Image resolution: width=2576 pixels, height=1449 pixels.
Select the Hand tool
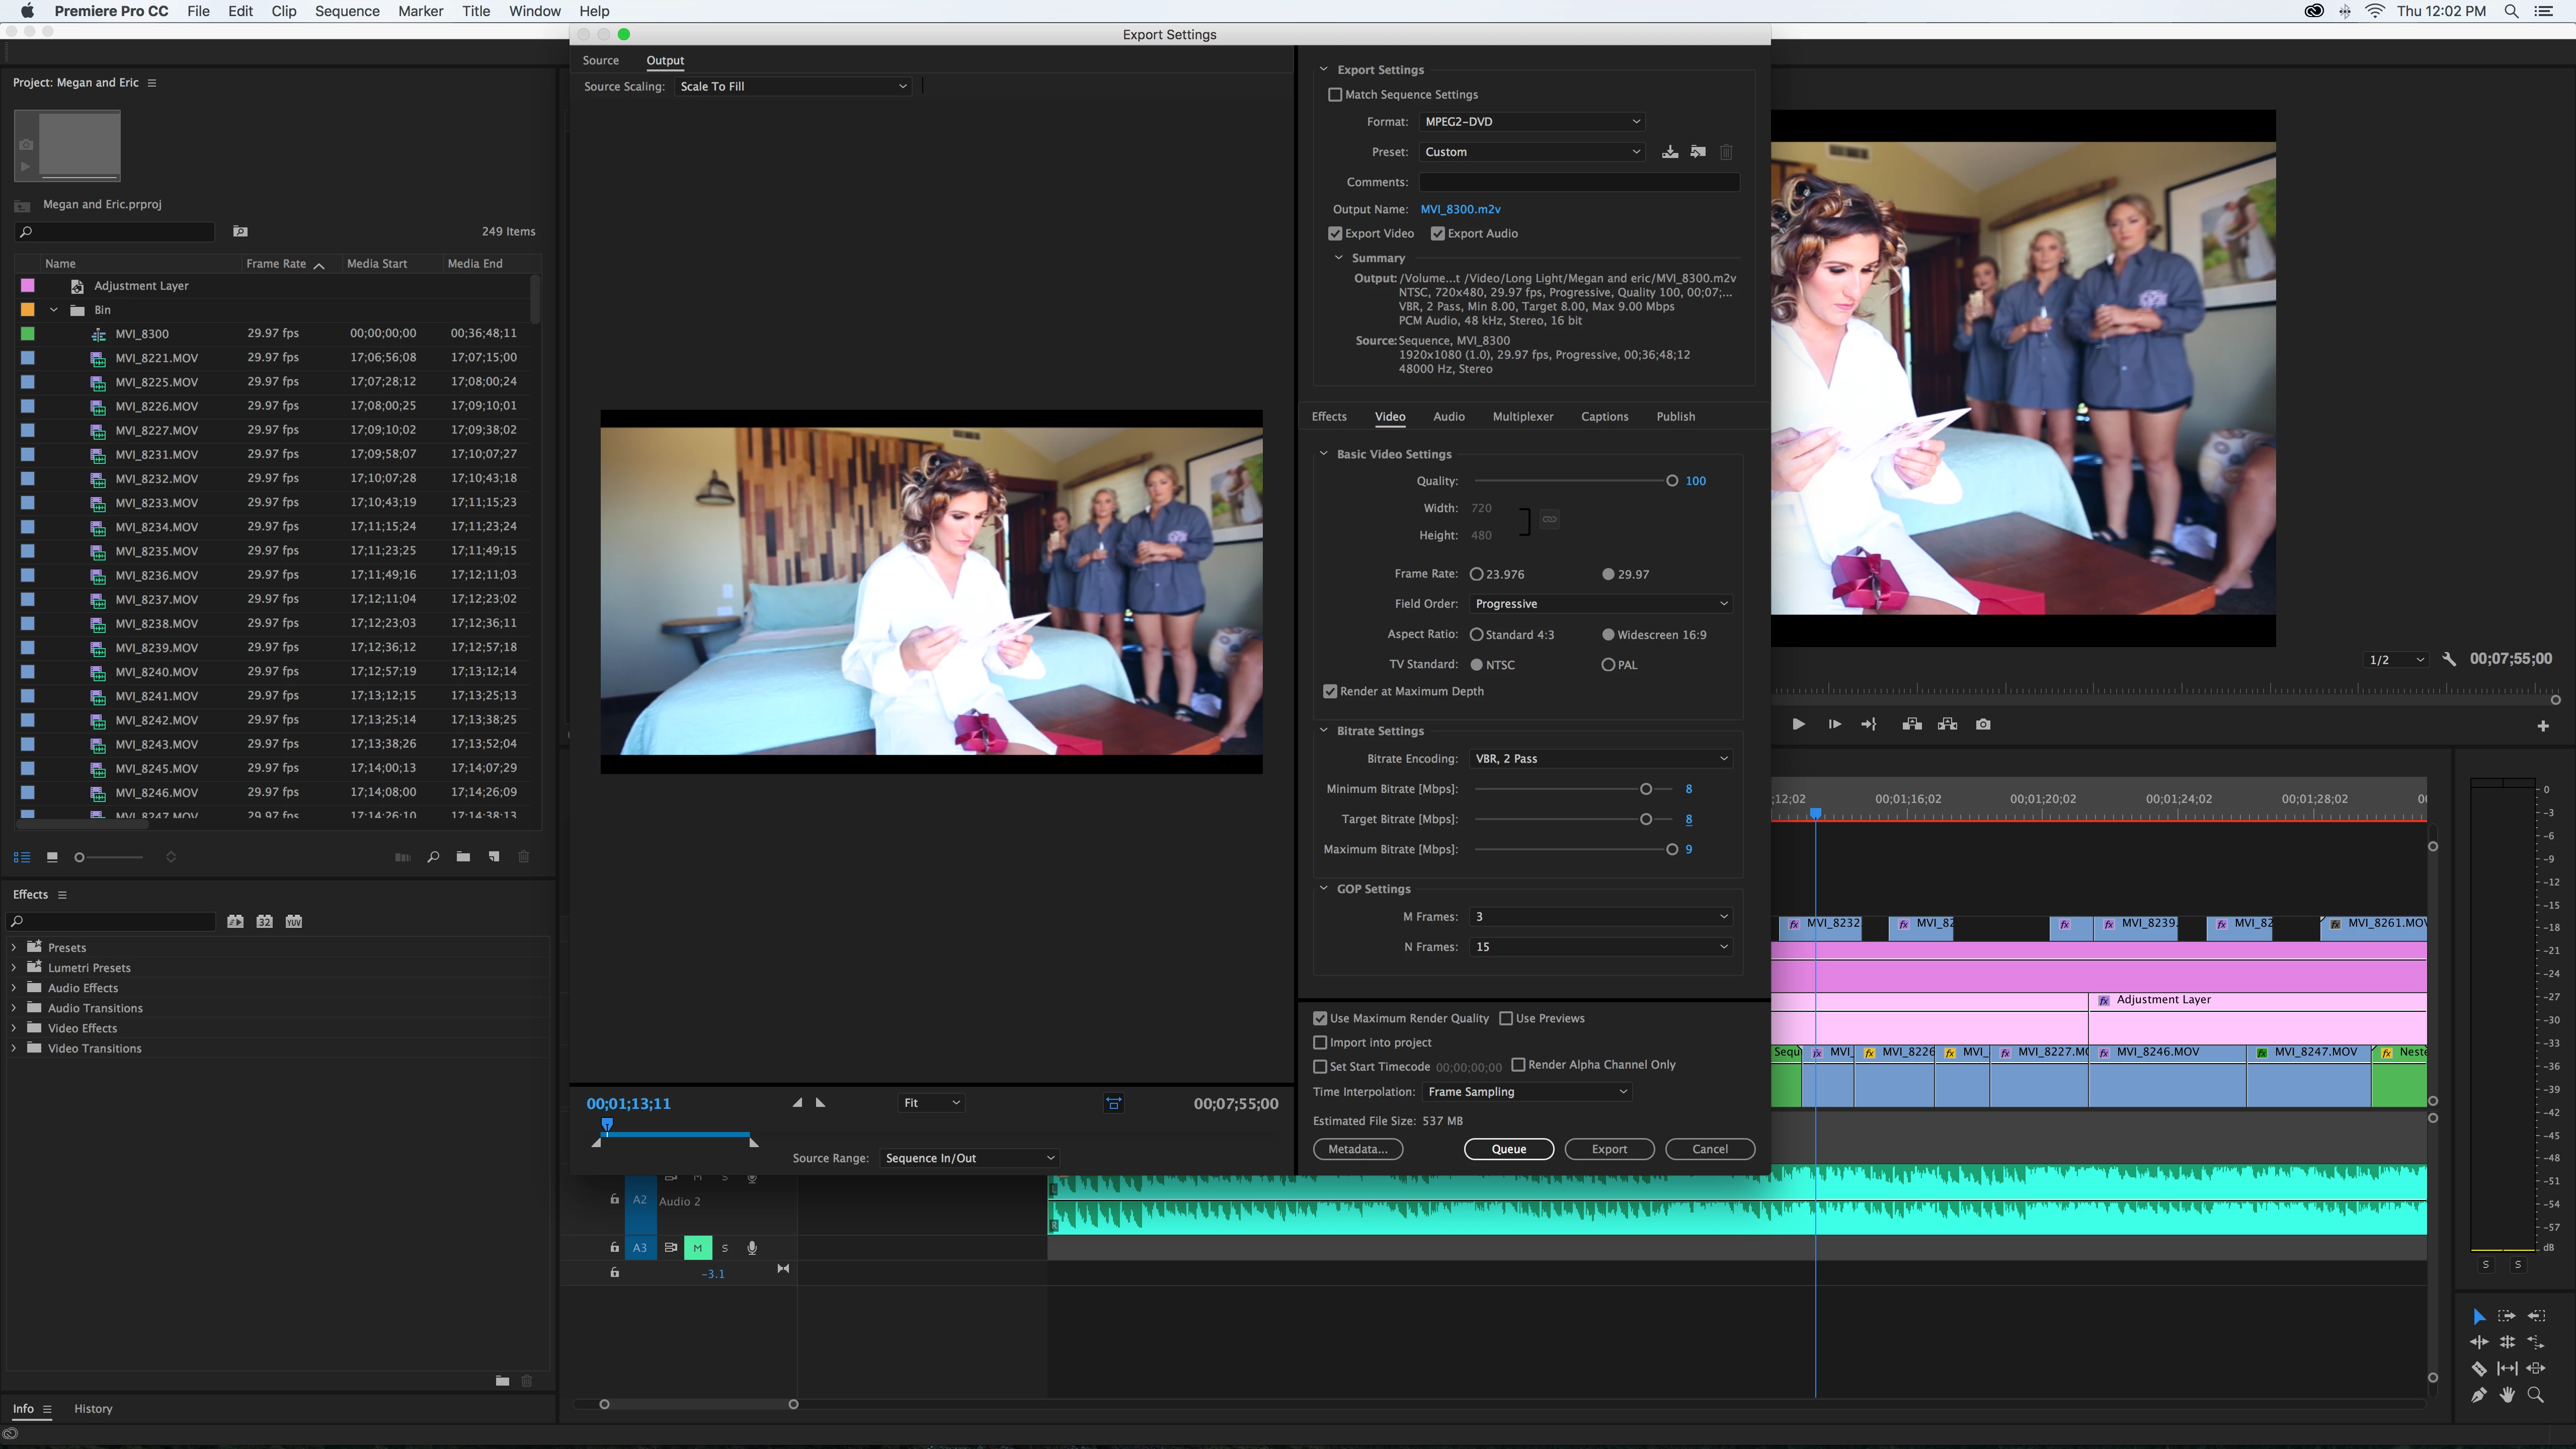coord(2507,1395)
